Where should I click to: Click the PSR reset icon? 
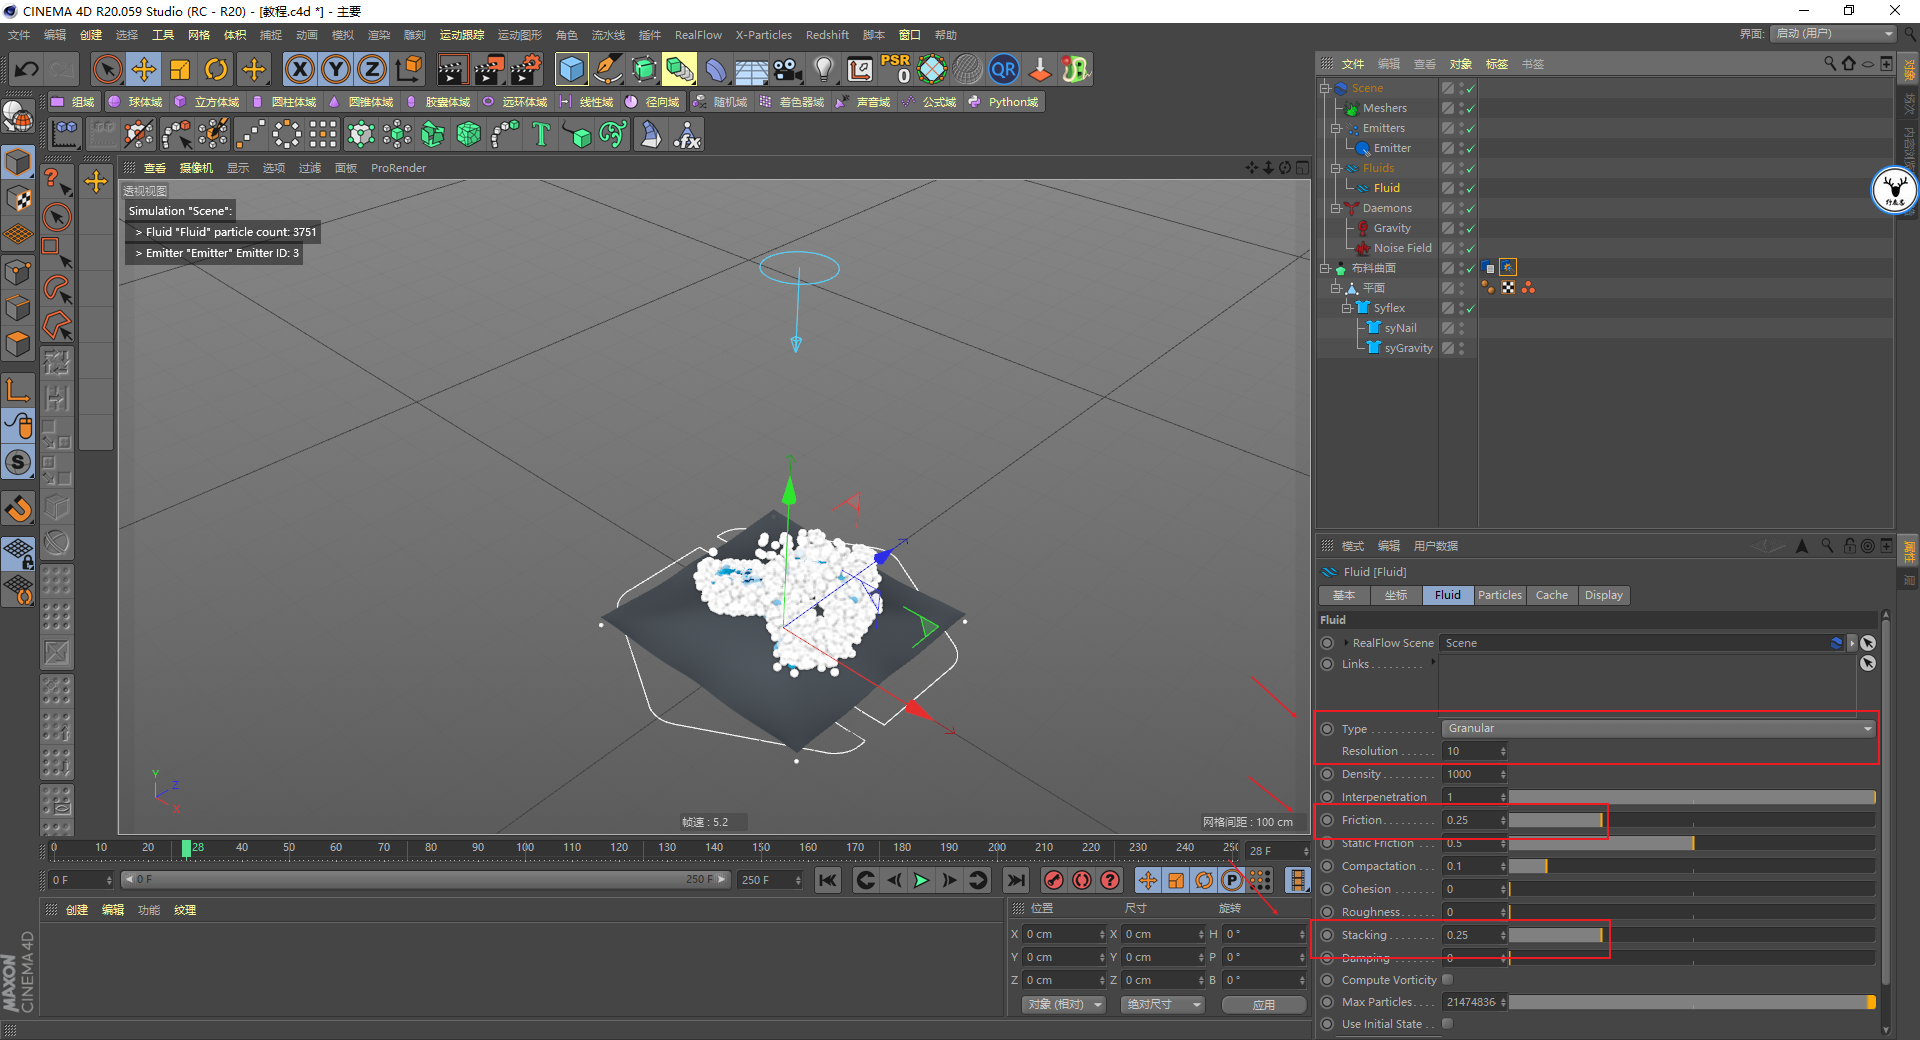coord(896,69)
